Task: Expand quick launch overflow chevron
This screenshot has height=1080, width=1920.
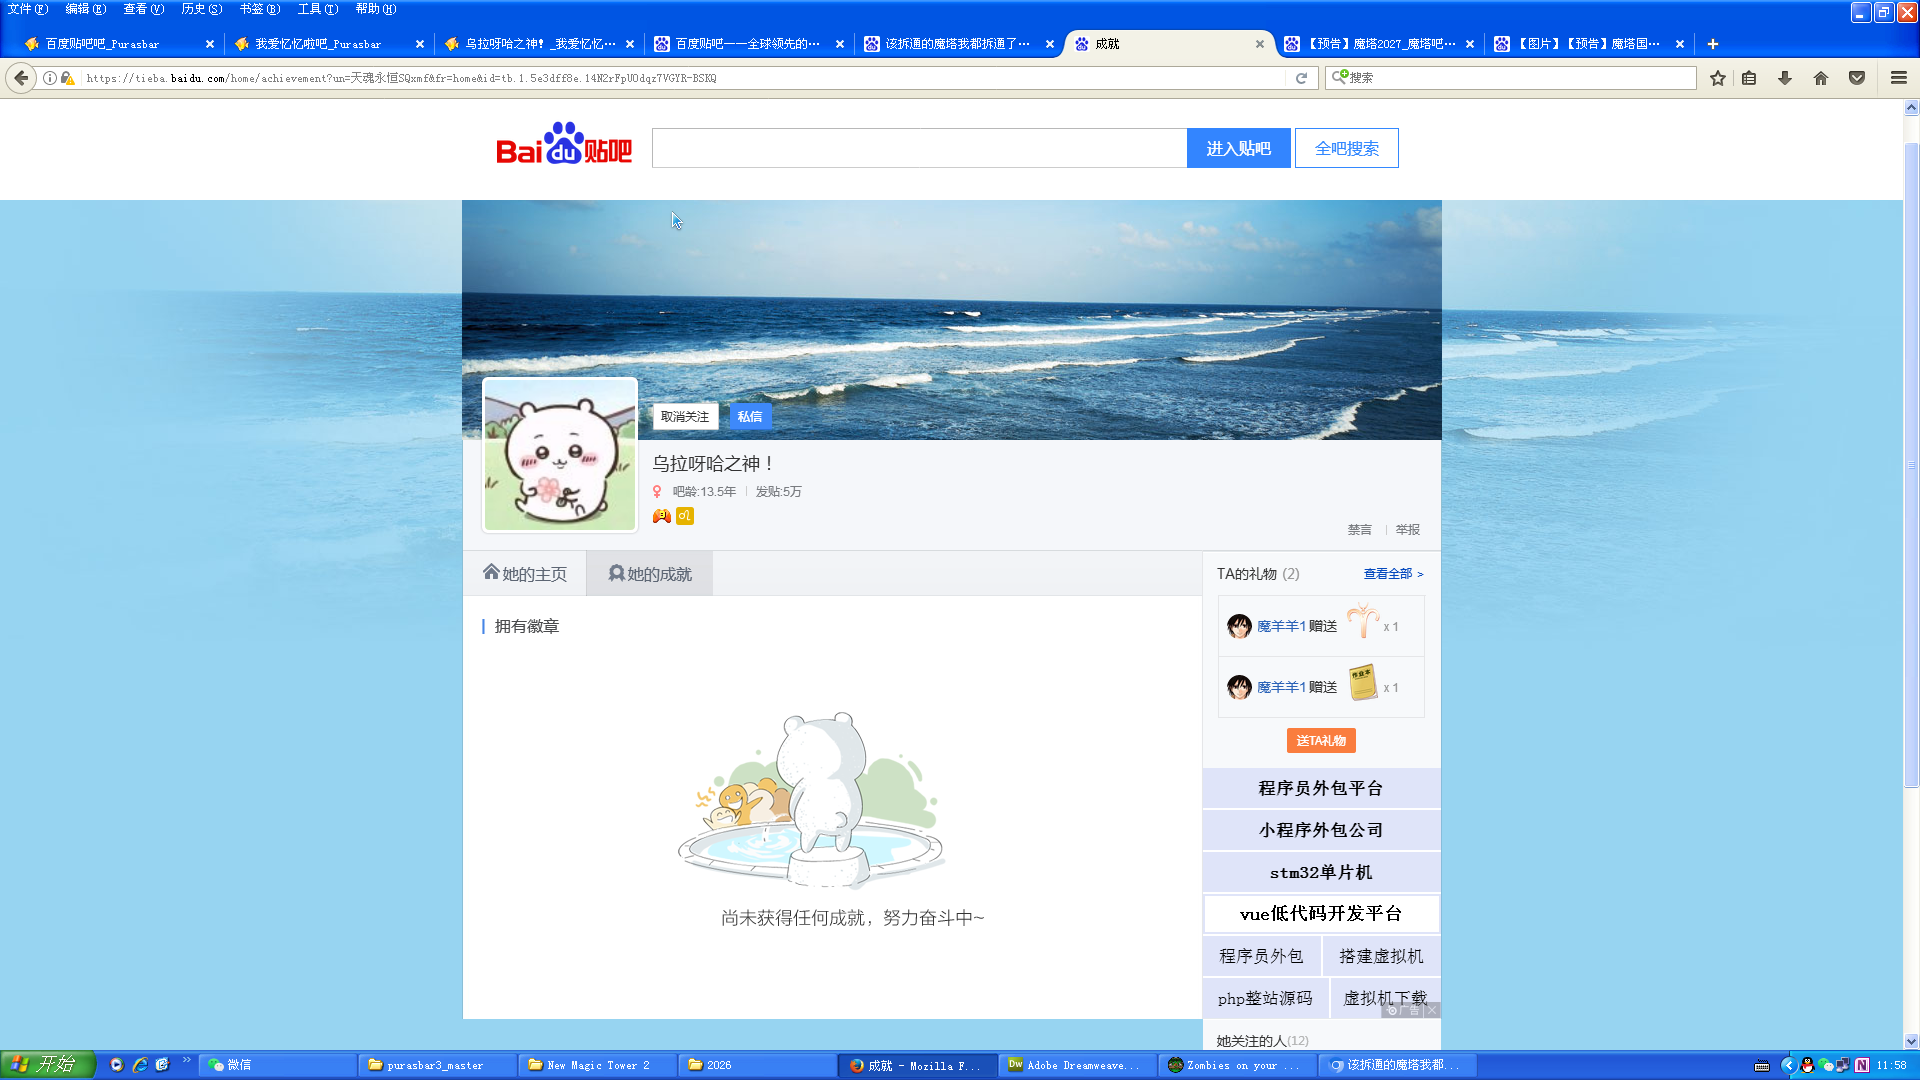Action: pos(186,1061)
